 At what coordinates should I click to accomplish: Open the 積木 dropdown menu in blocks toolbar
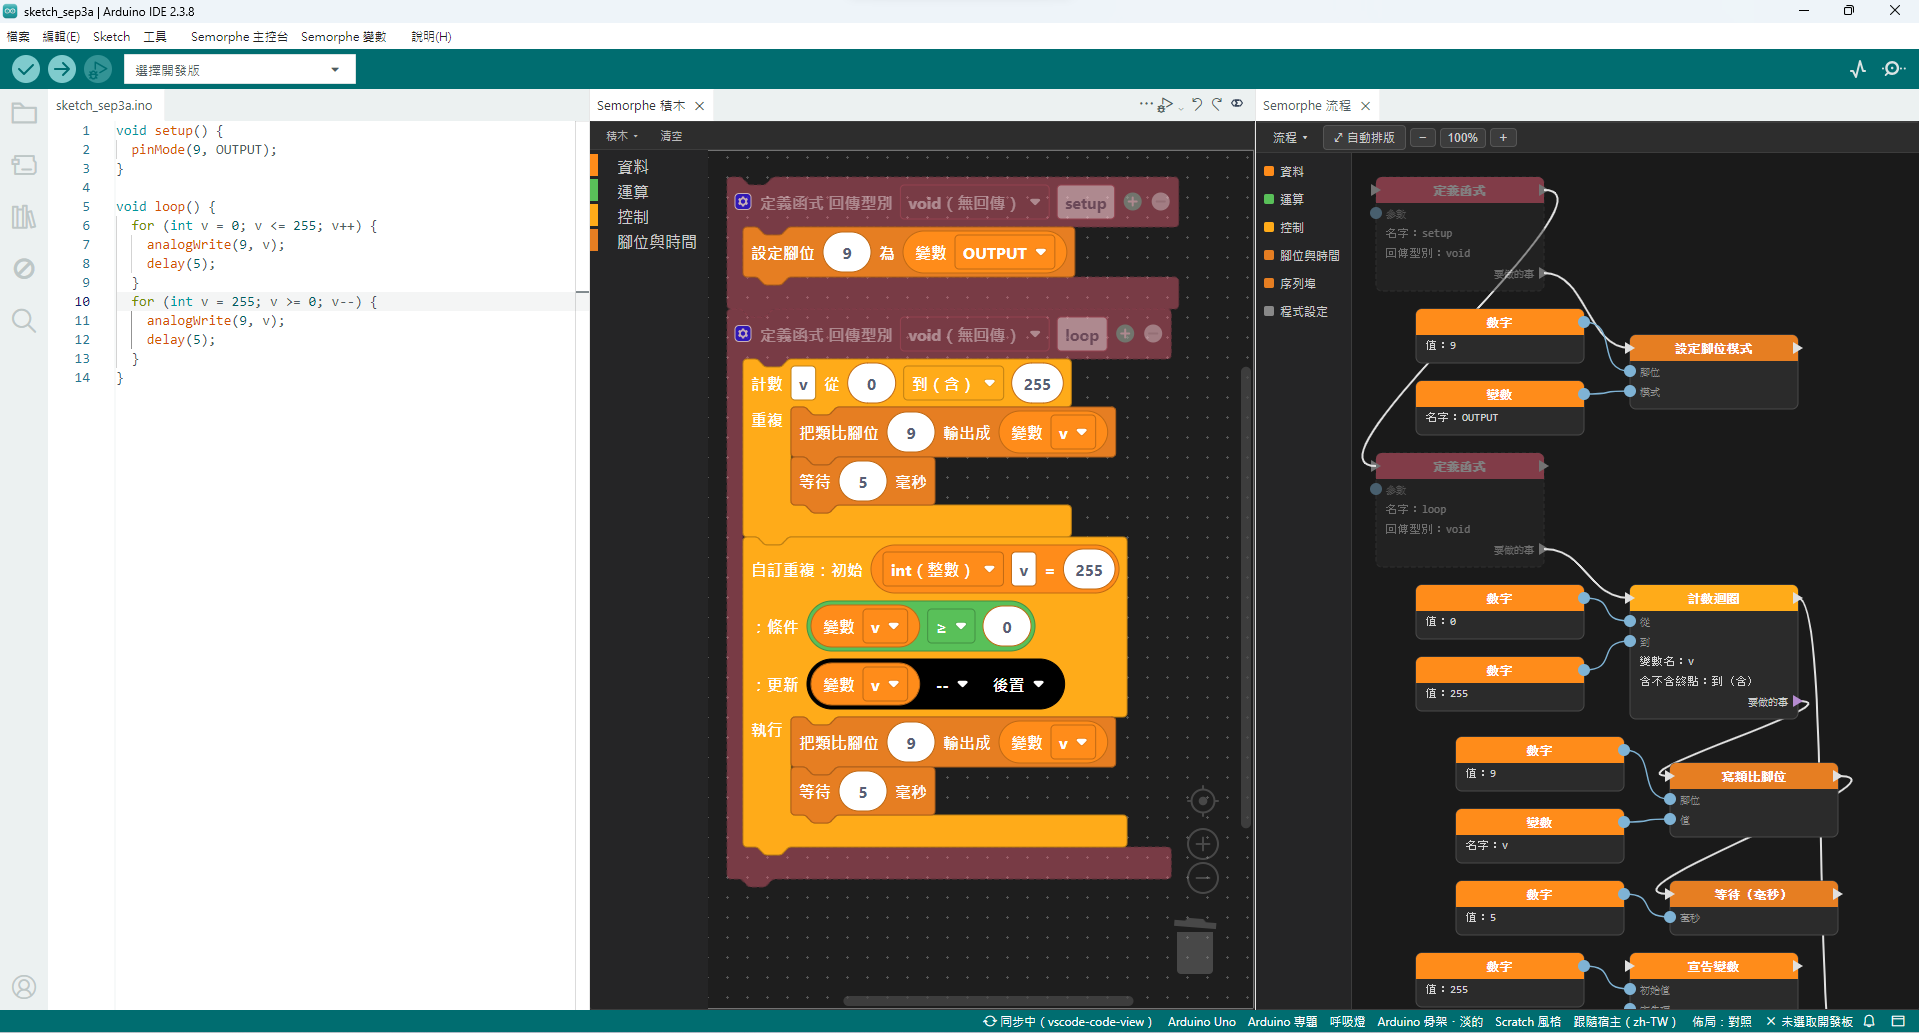point(622,136)
